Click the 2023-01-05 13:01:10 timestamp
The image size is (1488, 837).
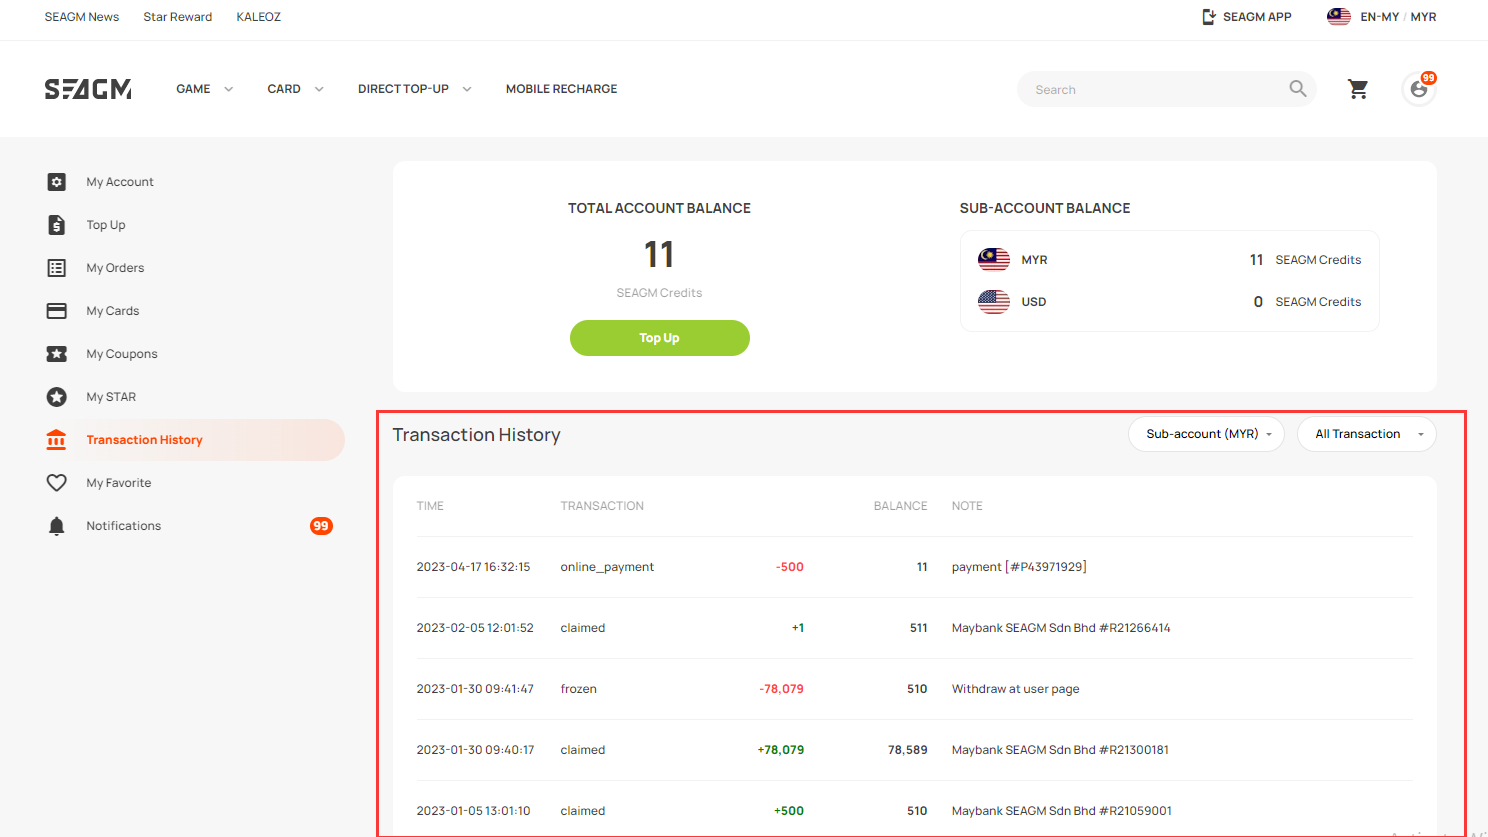coord(474,811)
